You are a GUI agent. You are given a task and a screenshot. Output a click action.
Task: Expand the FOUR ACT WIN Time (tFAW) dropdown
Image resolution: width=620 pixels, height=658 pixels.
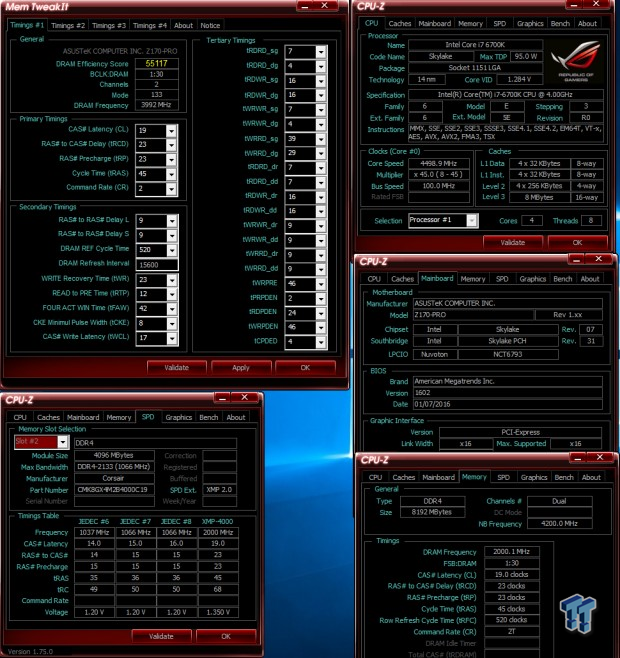click(x=172, y=309)
